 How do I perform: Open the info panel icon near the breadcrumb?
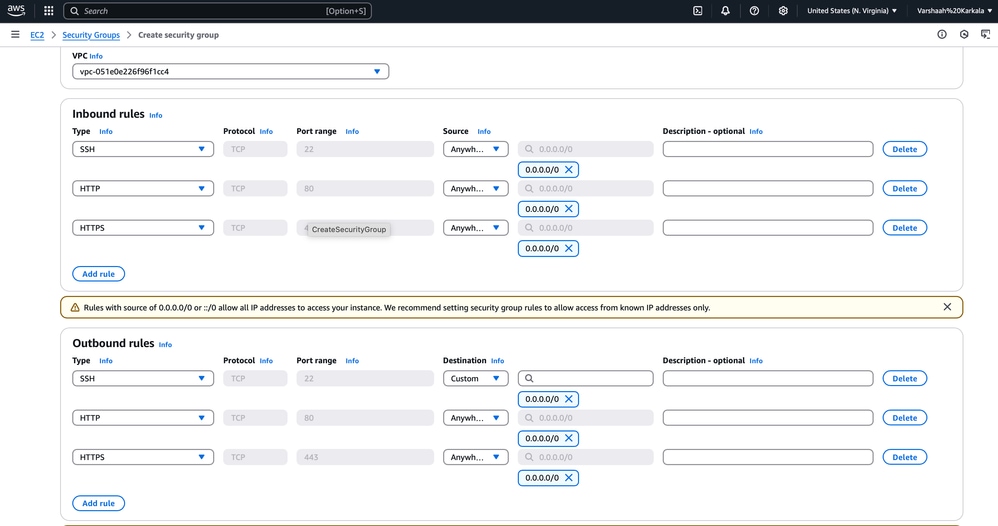click(942, 34)
